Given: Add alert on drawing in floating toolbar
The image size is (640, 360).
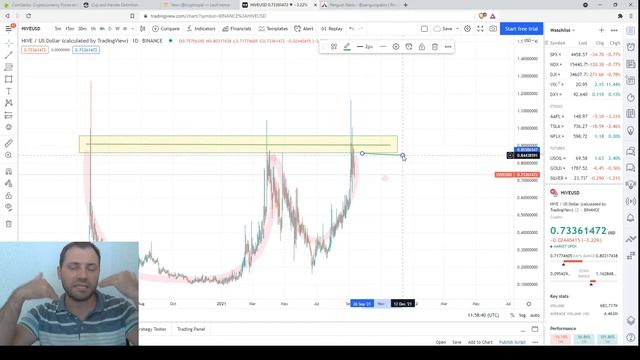Looking at the screenshot, I should pyautogui.click(x=409, y=47).
